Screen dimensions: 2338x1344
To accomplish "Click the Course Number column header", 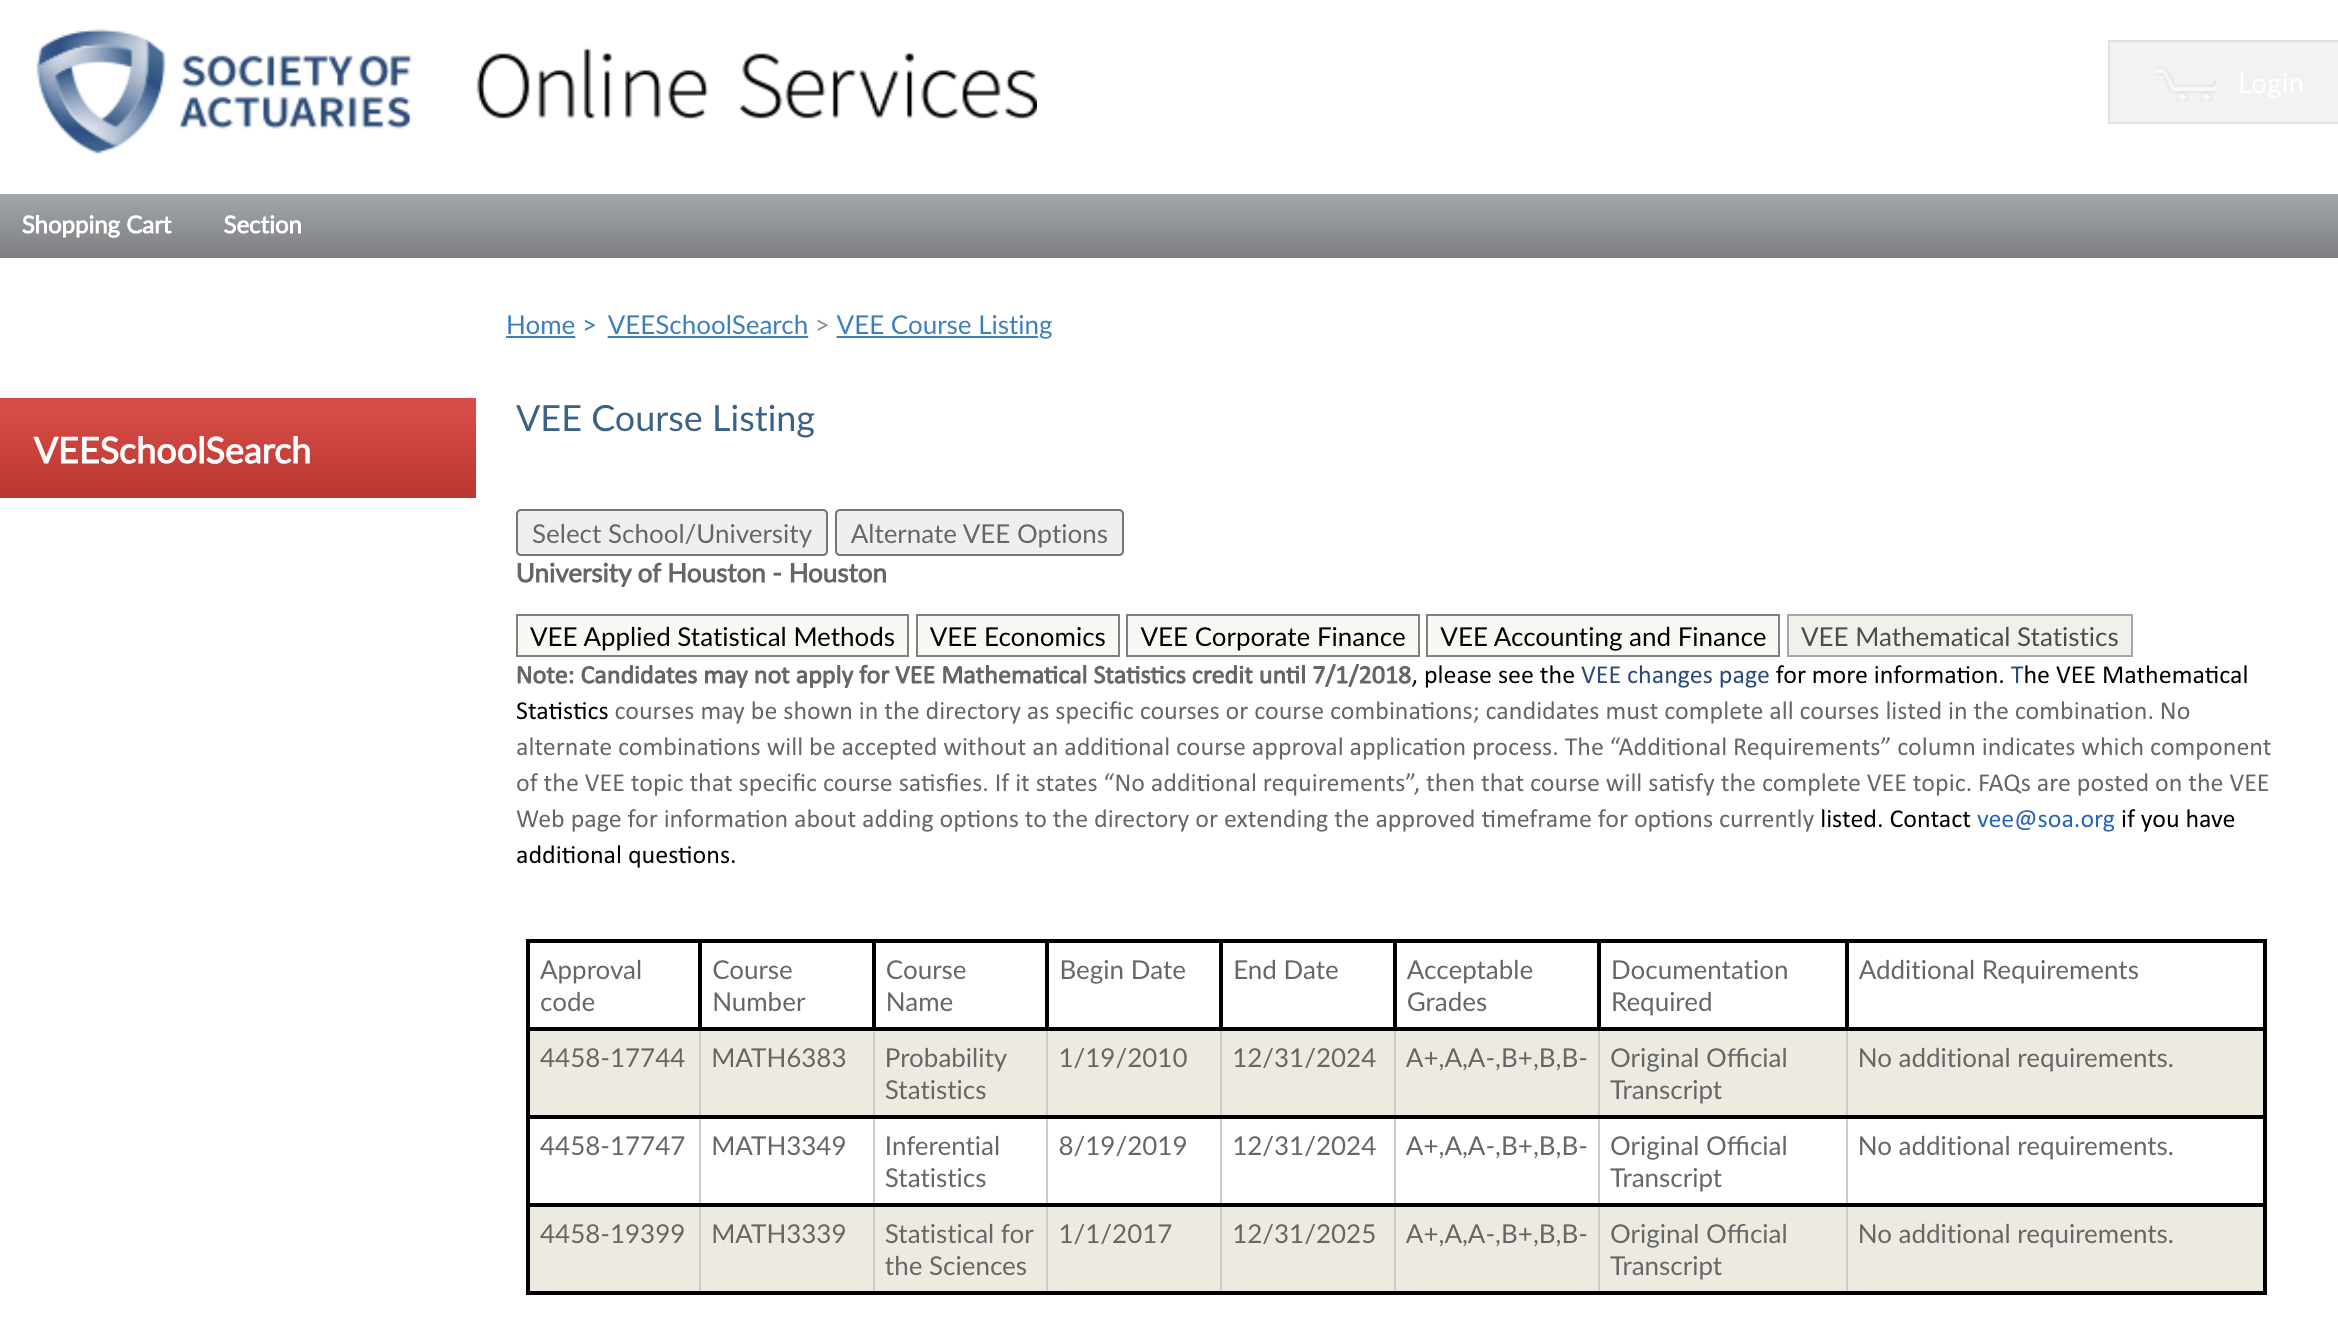I will (x=787, y=985).
